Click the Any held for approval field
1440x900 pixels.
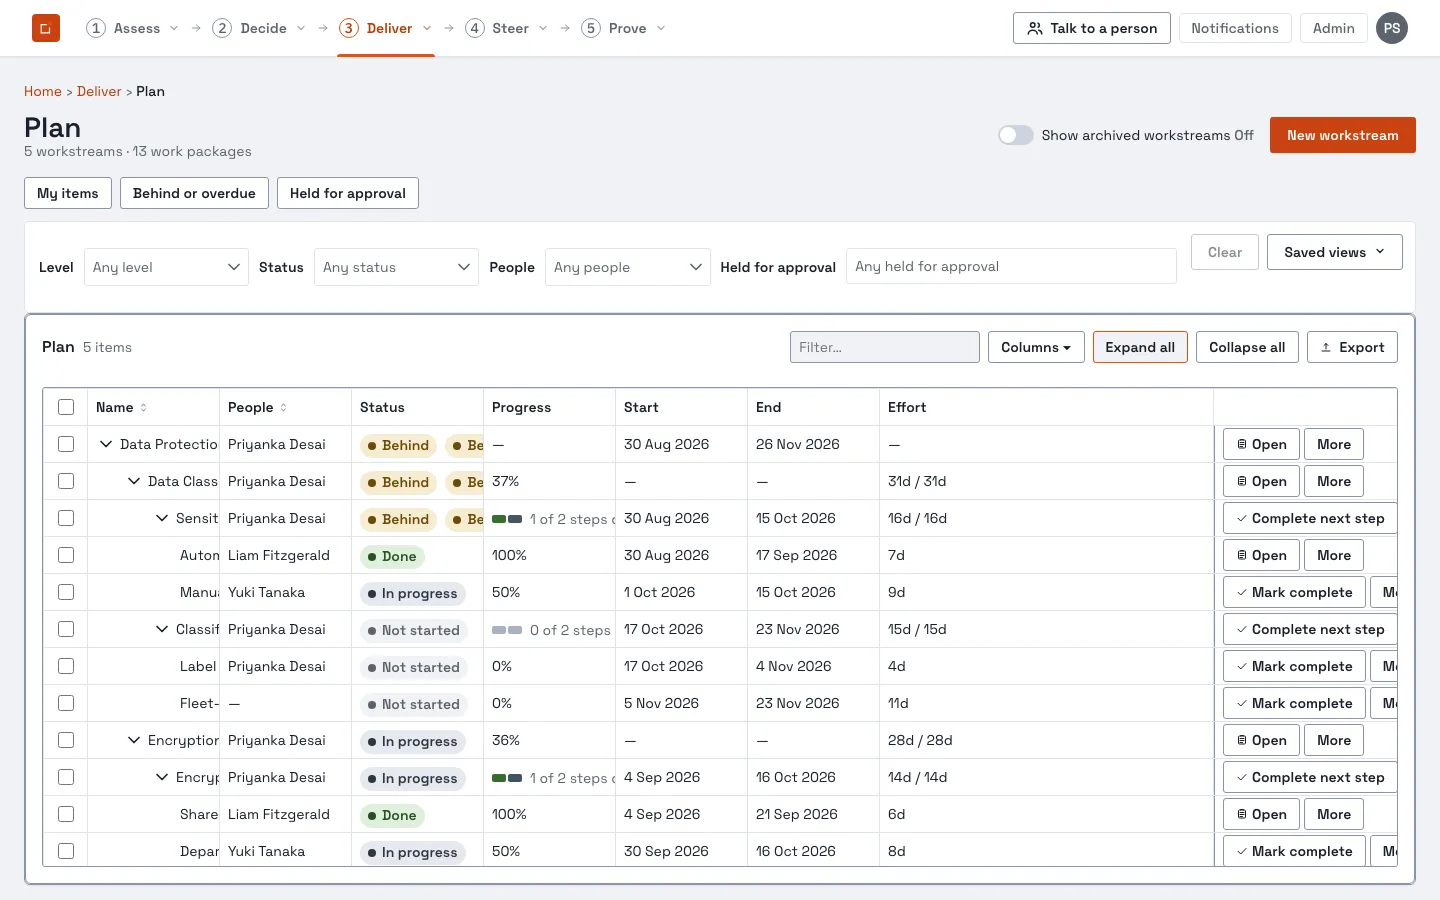click(x=1011, y=266)
